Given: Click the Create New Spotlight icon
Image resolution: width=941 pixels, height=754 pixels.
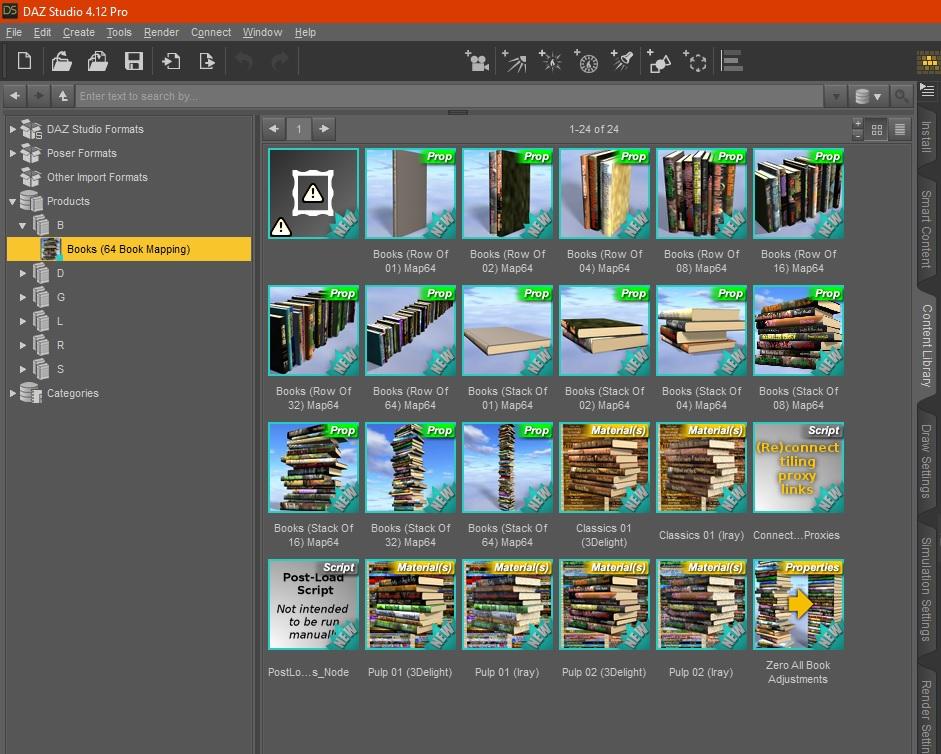Looking at the screenshot, I should [622, 62].
